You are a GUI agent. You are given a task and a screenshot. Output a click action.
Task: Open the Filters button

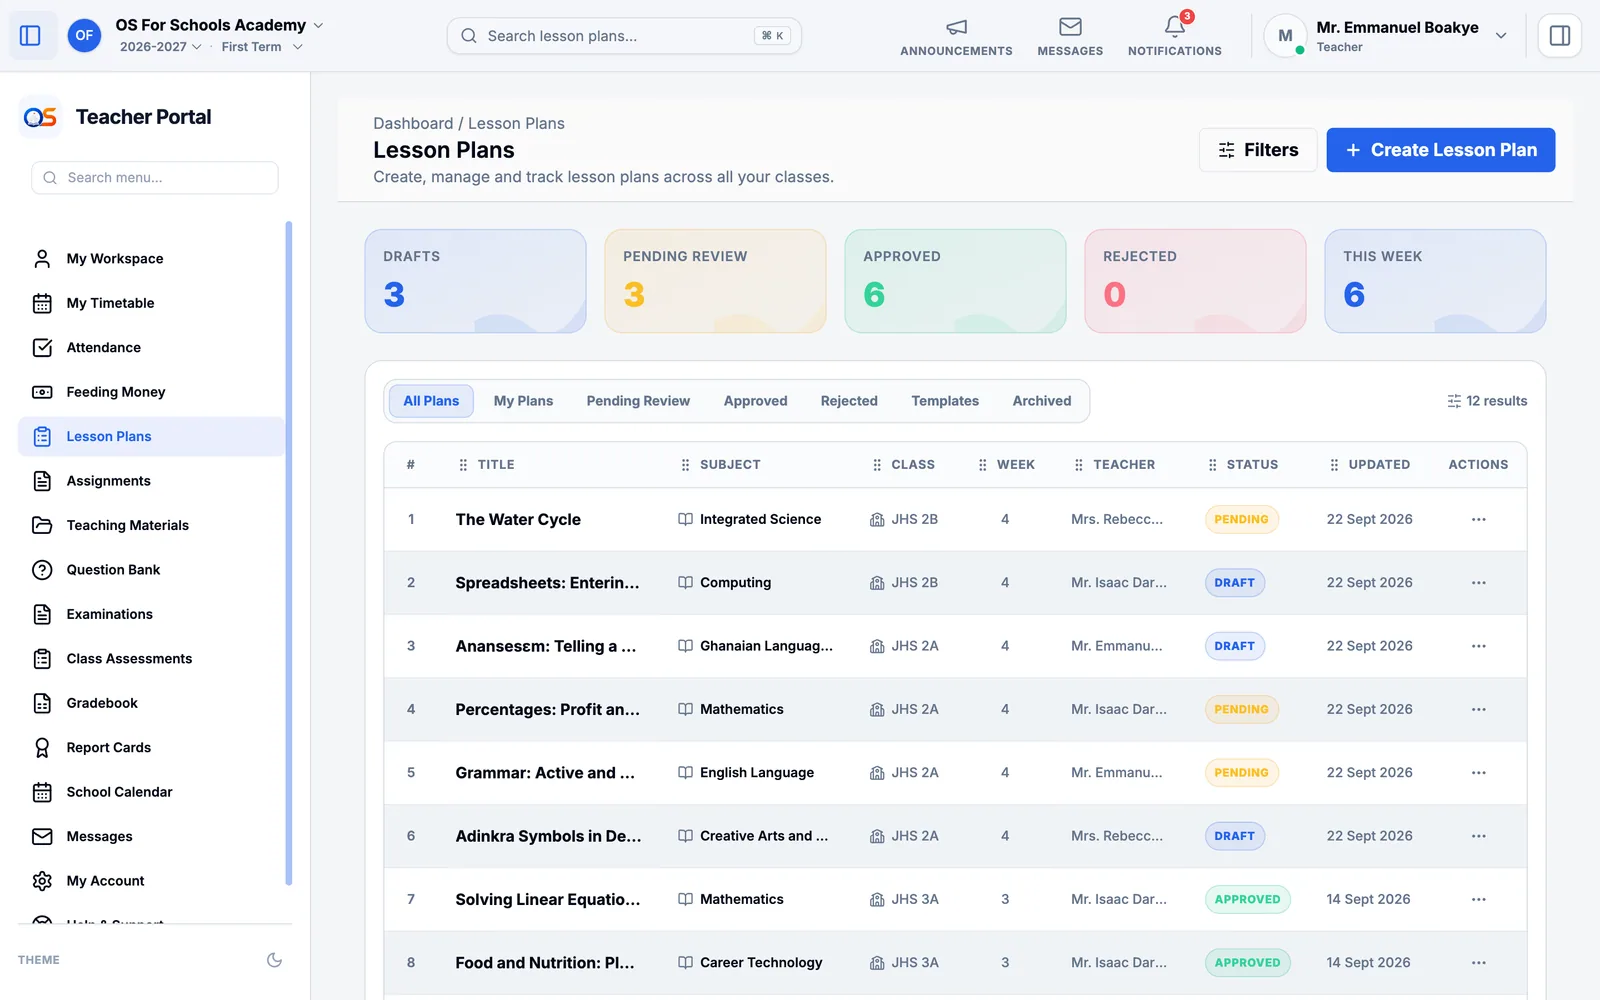(x=1258, y=150)
